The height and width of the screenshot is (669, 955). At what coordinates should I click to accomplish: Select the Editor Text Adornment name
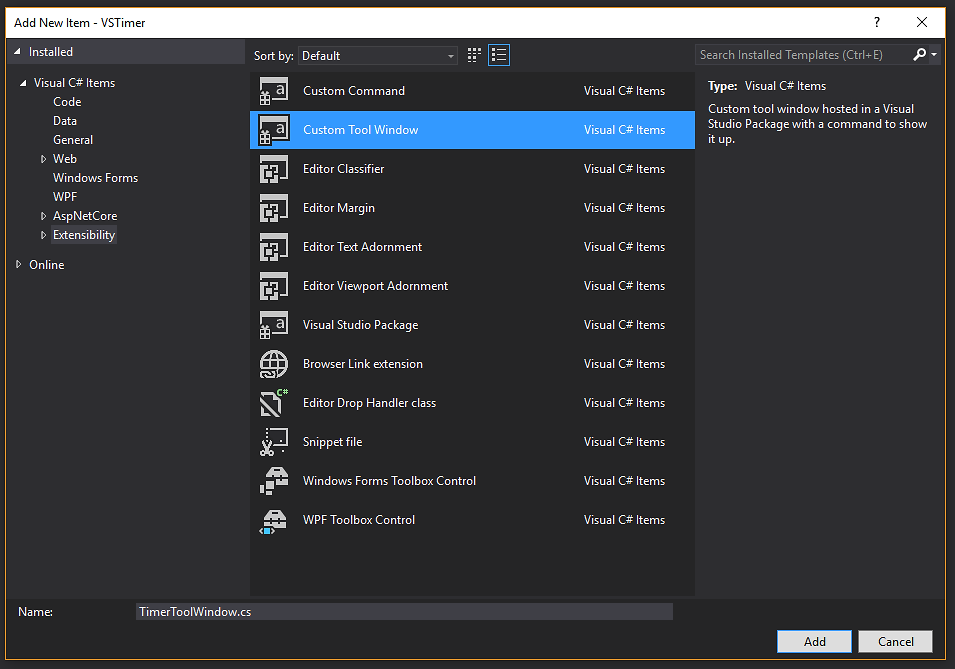pos(362,247)
